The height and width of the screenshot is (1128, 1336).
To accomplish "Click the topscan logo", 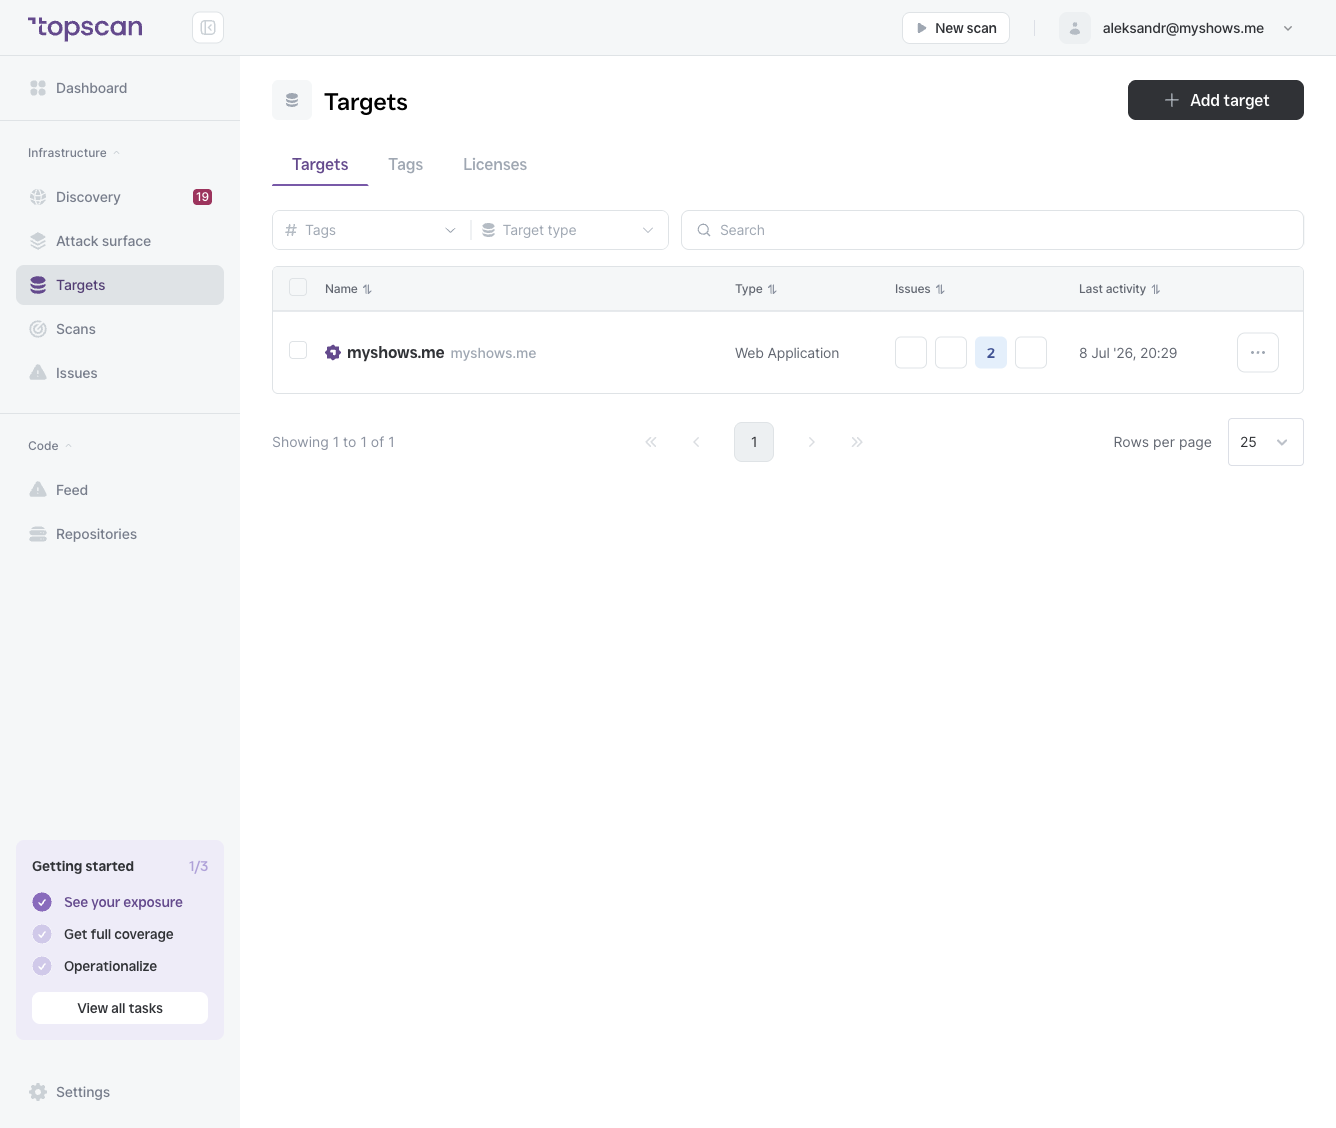I will [85, 28].
